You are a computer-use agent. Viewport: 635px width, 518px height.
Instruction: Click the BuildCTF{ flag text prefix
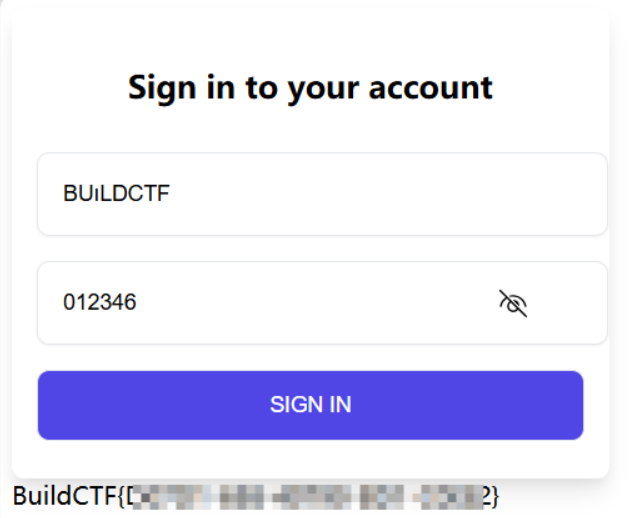coord(67,496)
